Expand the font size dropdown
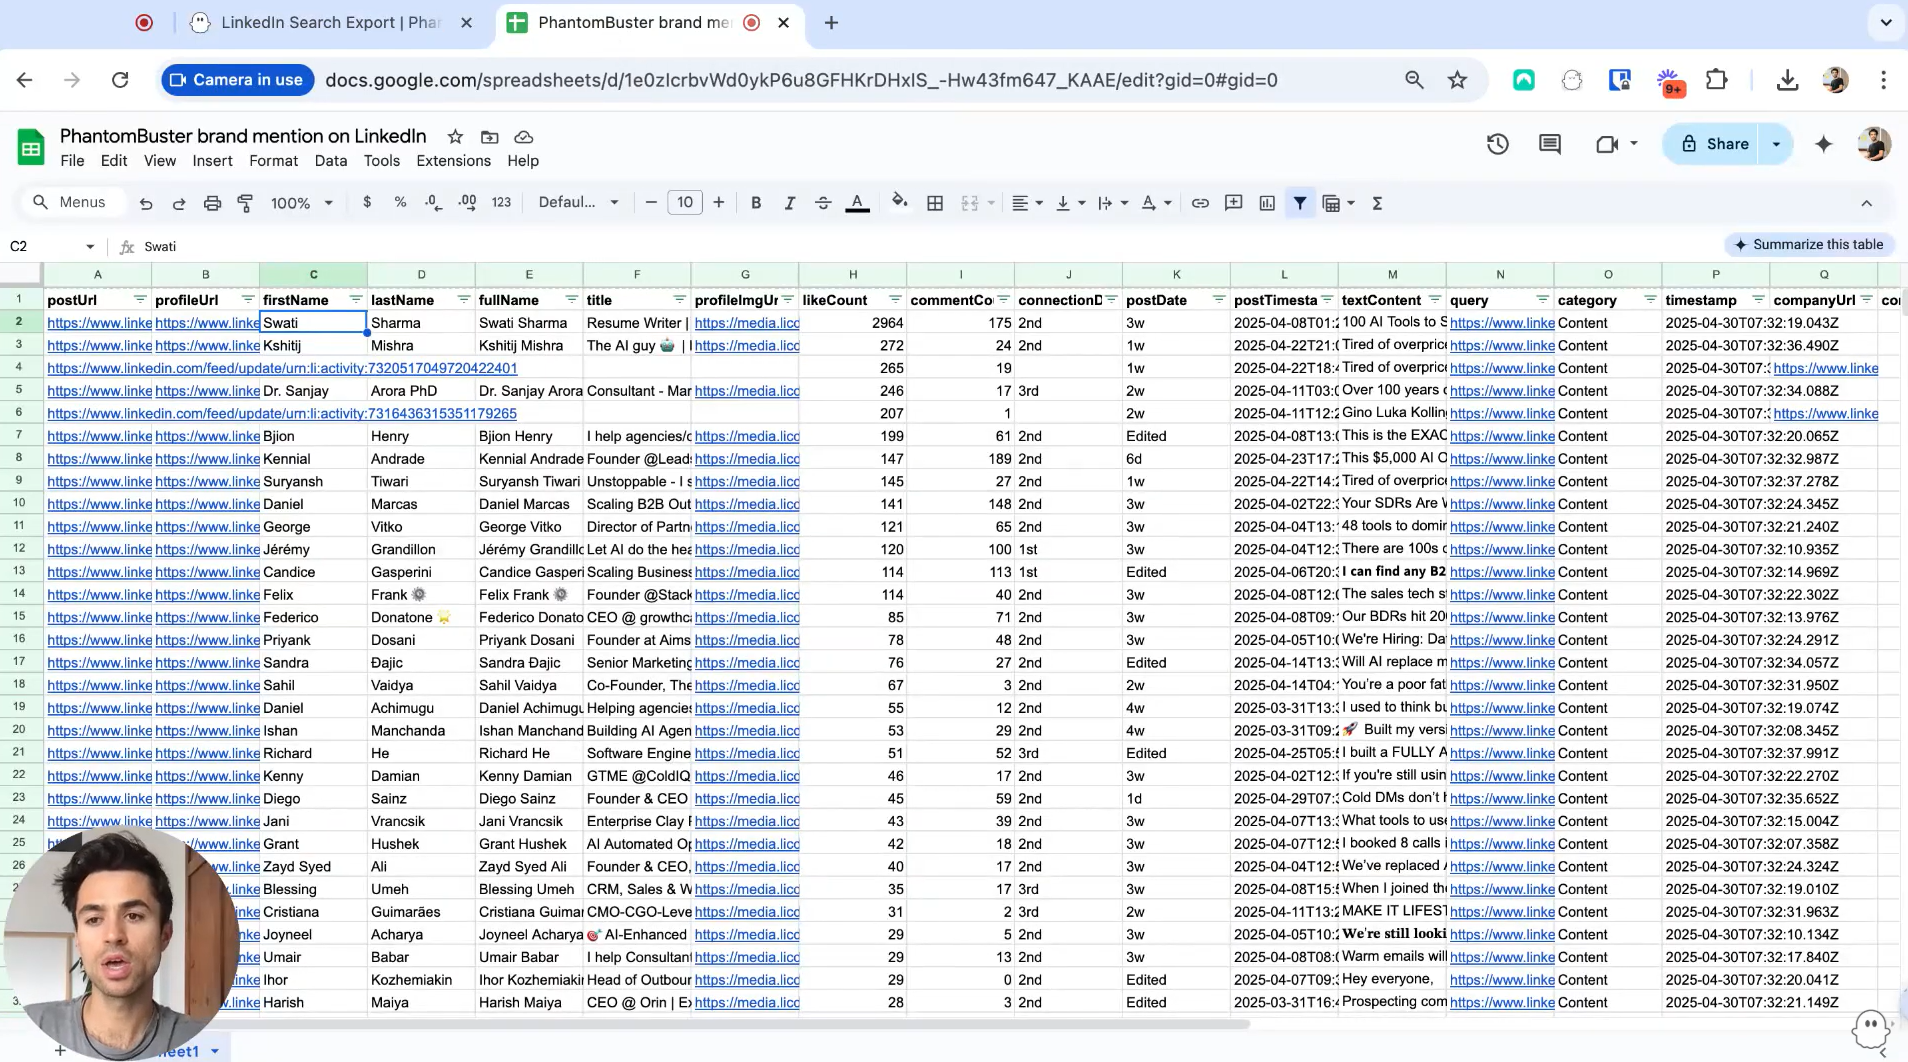The image size is (1908, 1062). click(686, 202)
